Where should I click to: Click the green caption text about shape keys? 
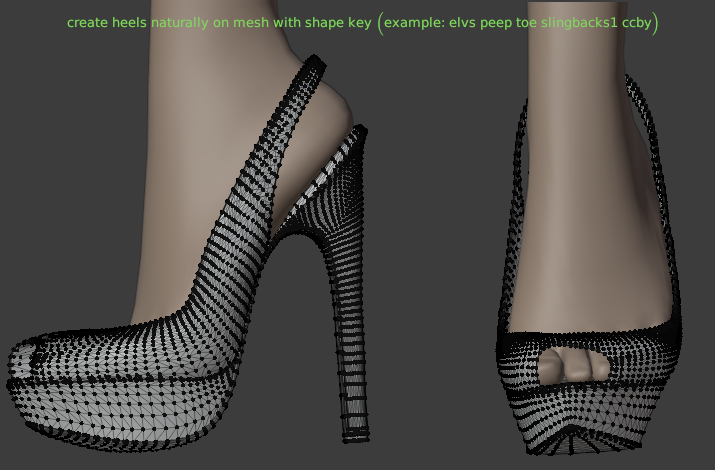pyautogui.click(x=363, y=23)
